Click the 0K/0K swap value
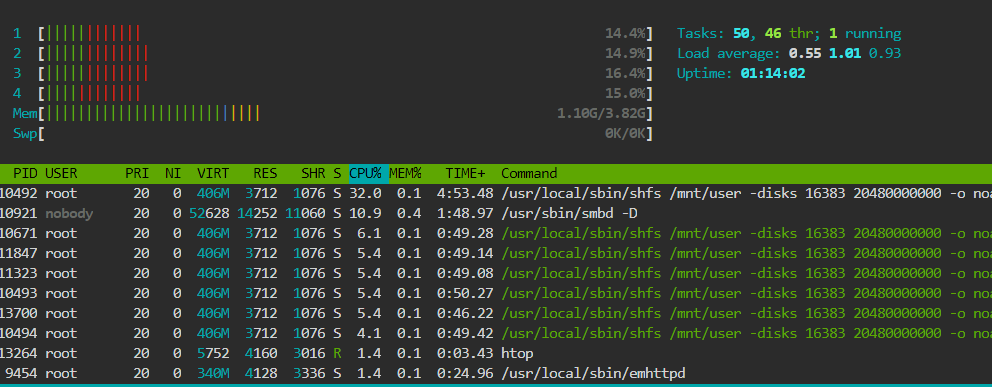The image size is (992, 387). (x=625, y=133)
